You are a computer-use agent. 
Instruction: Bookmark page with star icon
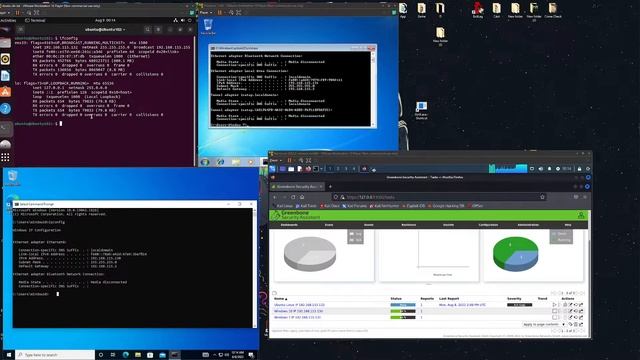(542, 197)
